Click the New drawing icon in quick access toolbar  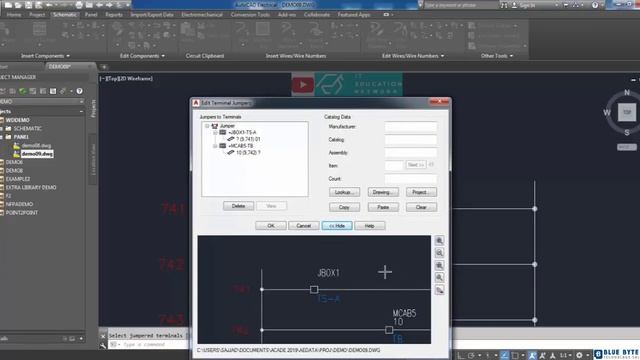point(8,5)
